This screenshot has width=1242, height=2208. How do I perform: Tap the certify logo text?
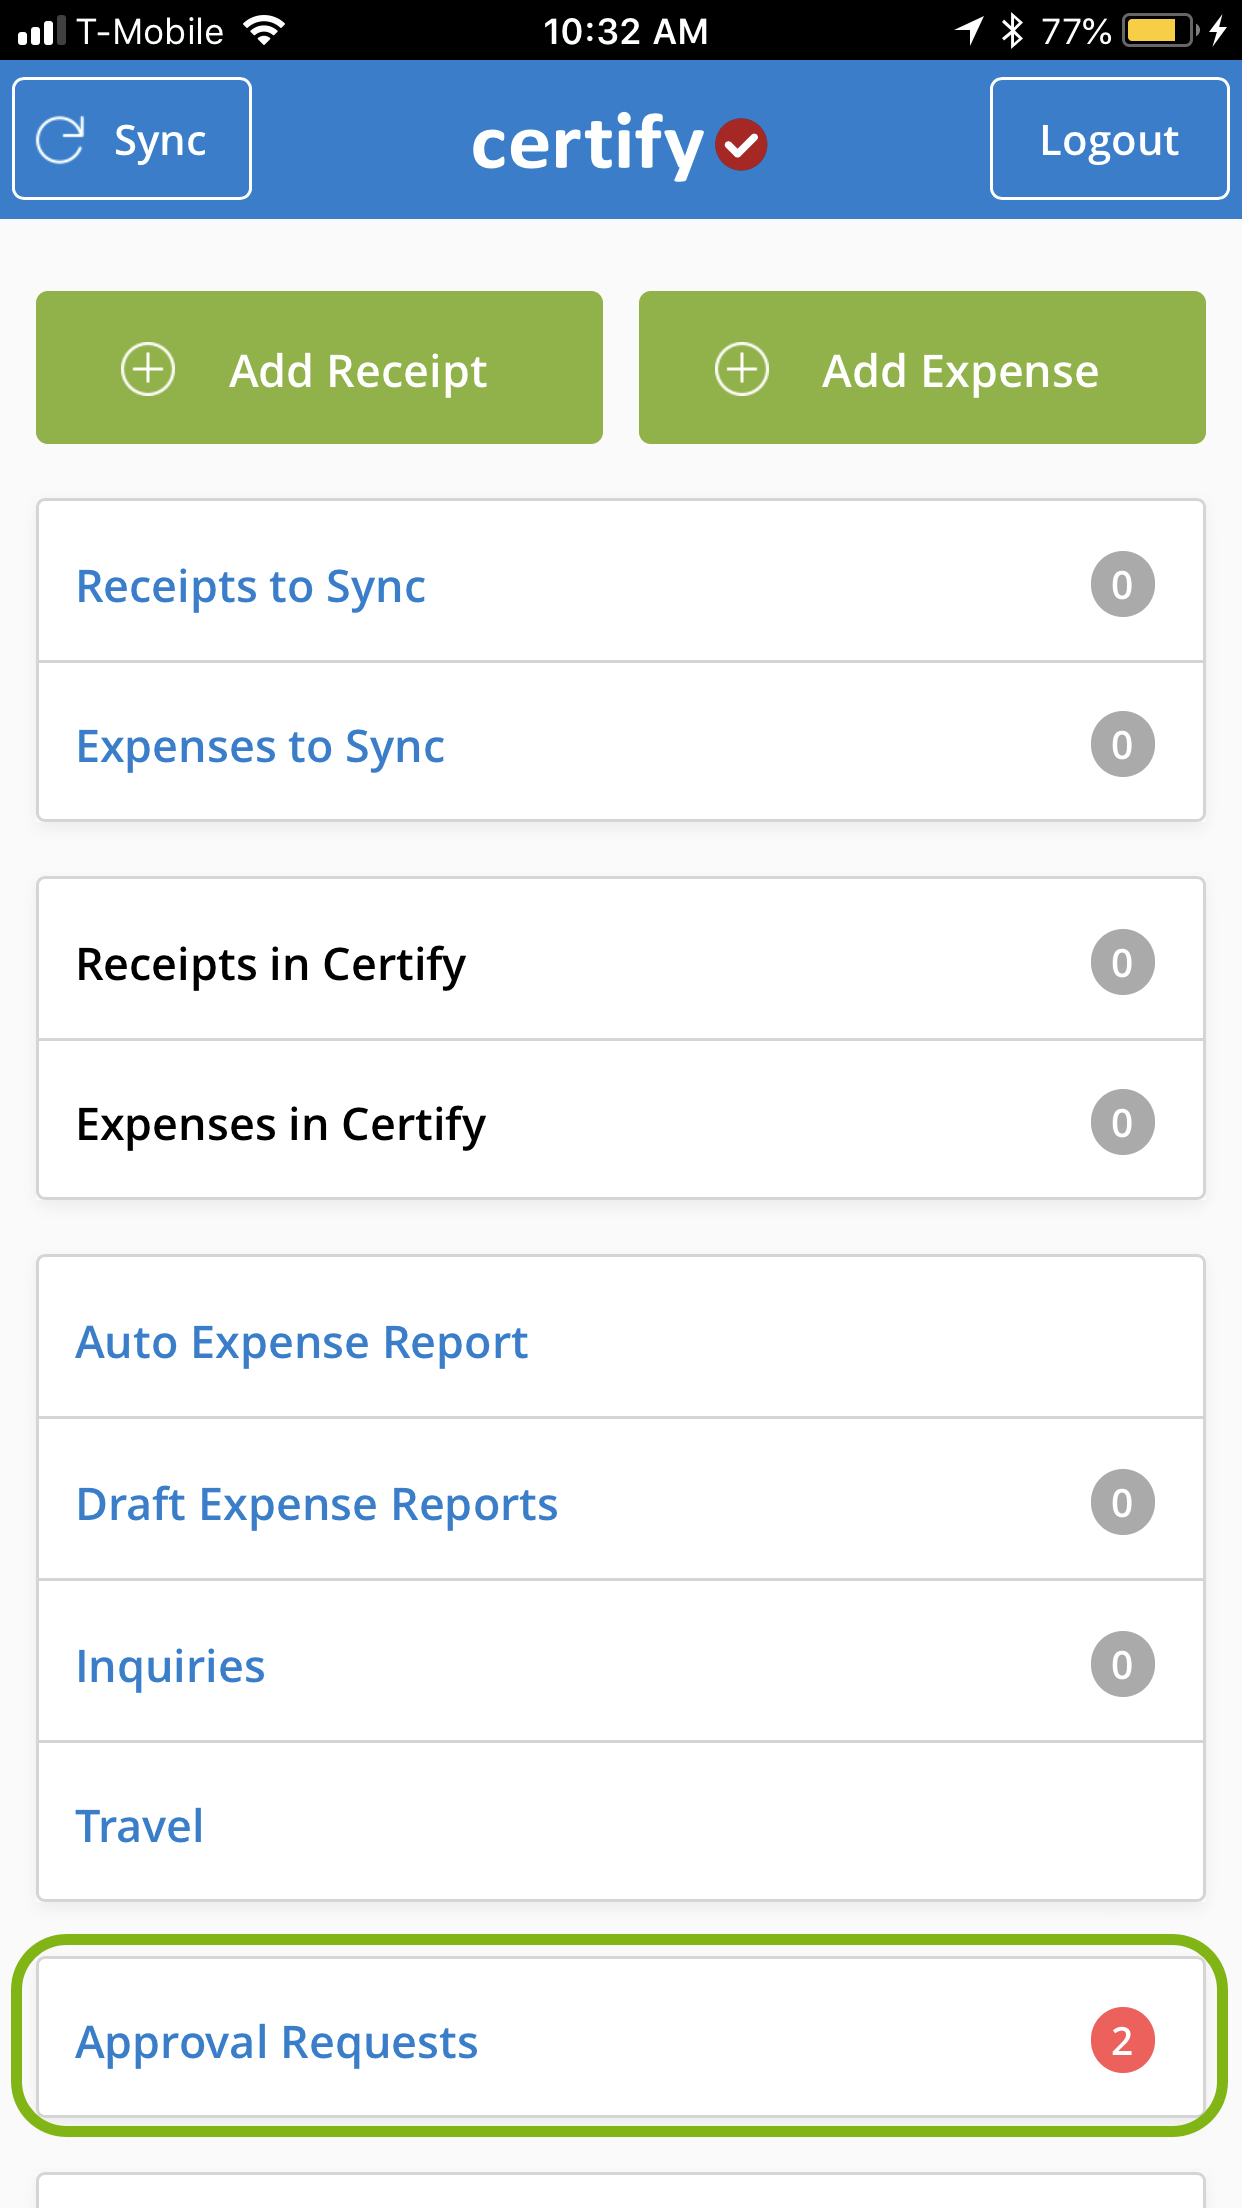point(588,145)
